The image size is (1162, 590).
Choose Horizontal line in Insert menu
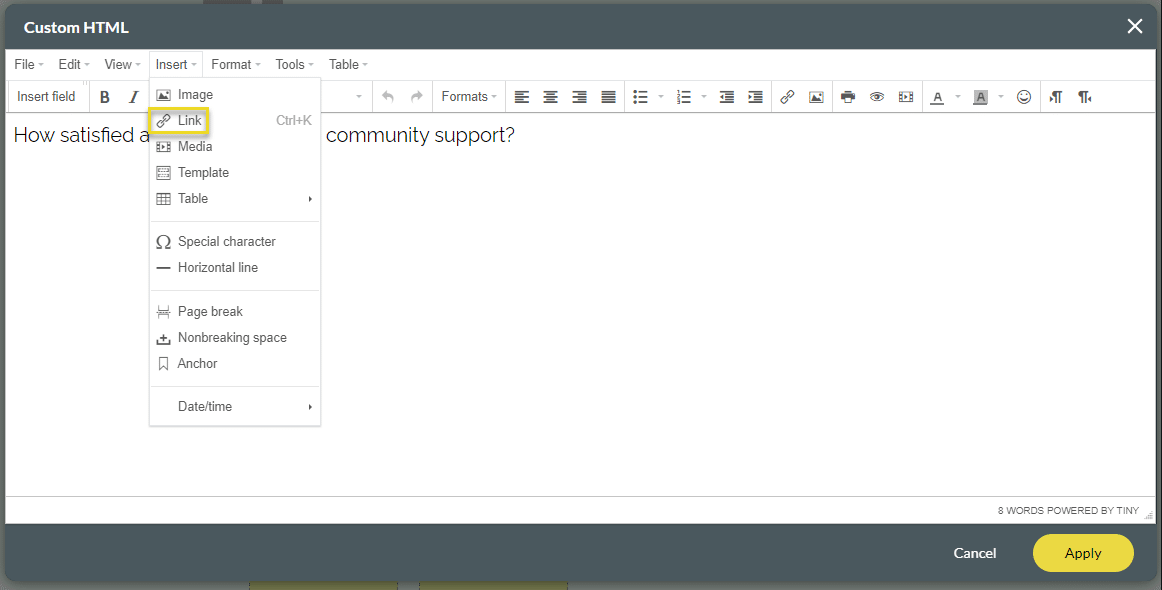(217, 268)
